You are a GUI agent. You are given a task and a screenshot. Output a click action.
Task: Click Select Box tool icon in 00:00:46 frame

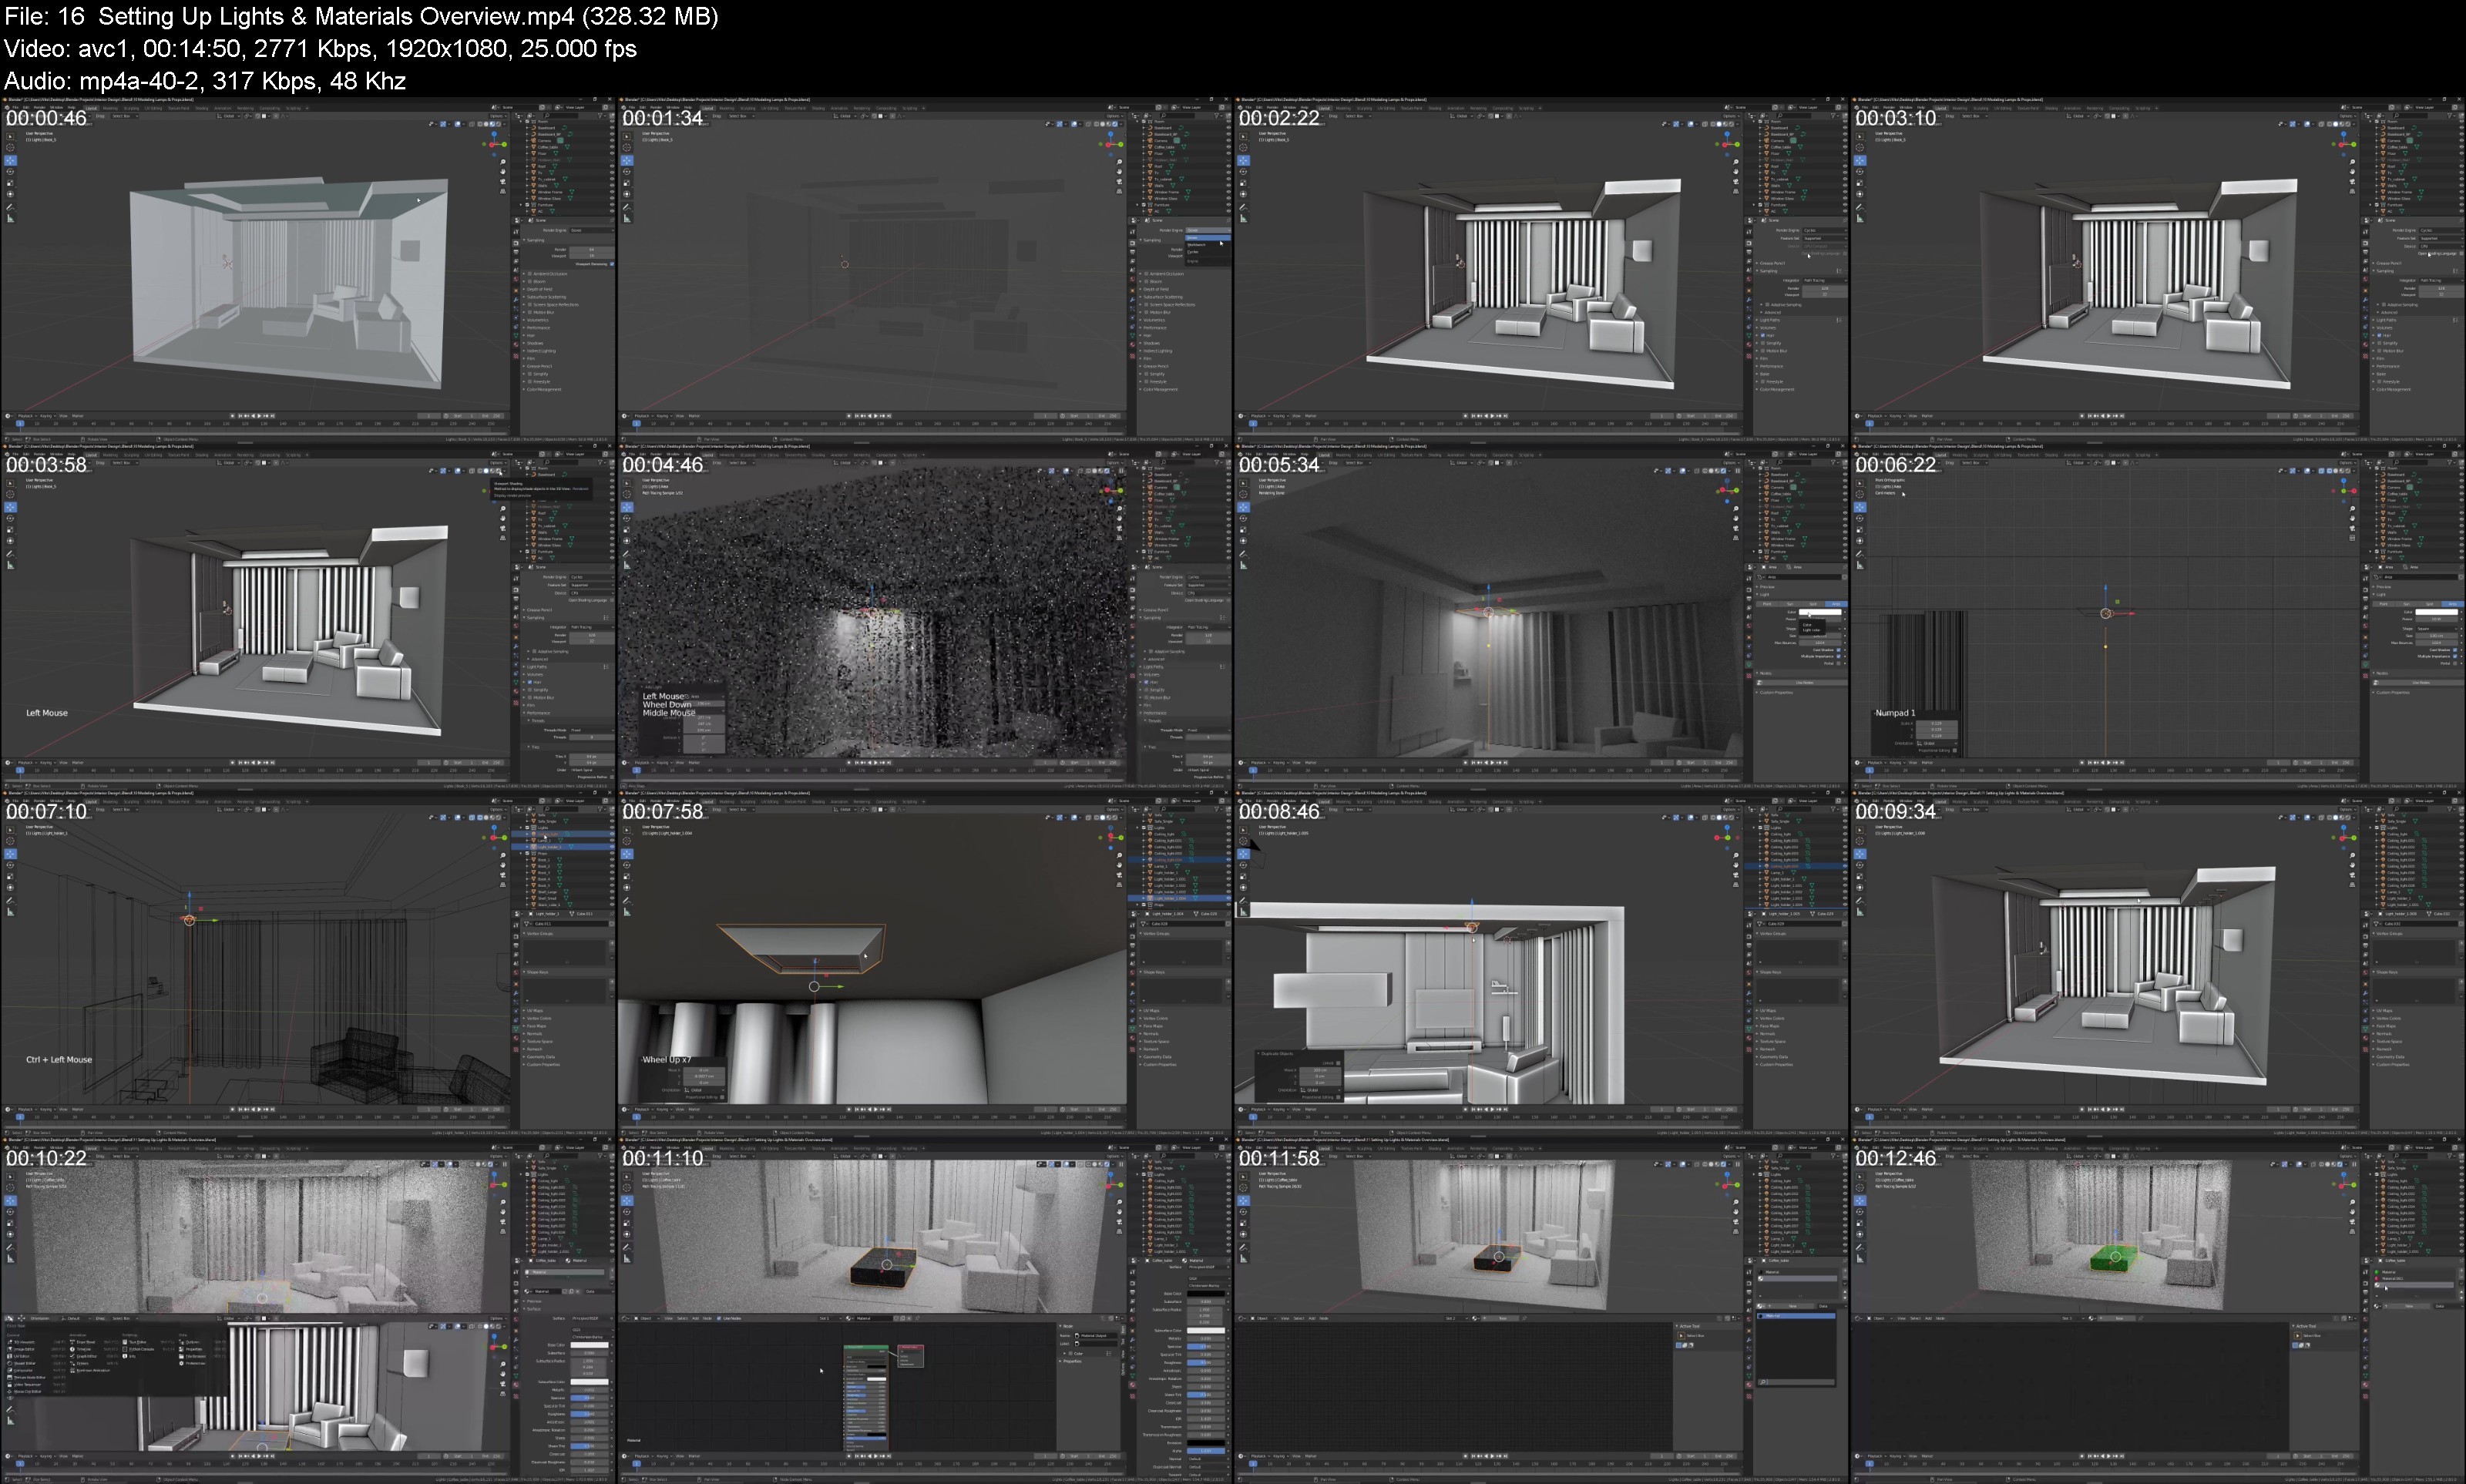pos(10,137)
